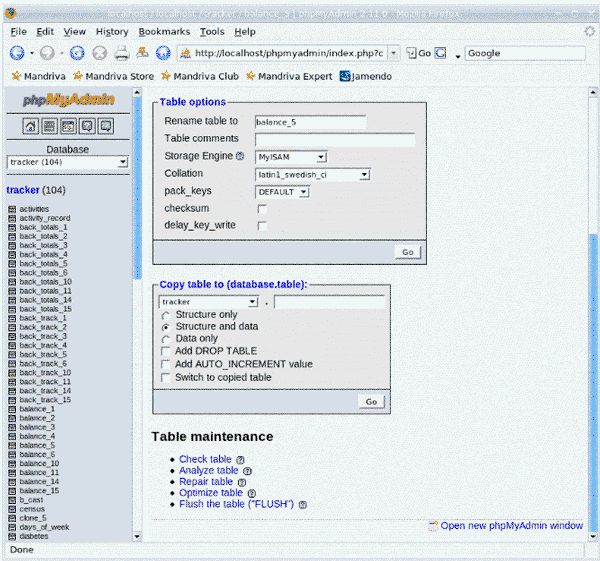Click Go button in Copy table section
This screenshot has height=561, width=600.
click(x=371, y=402)
